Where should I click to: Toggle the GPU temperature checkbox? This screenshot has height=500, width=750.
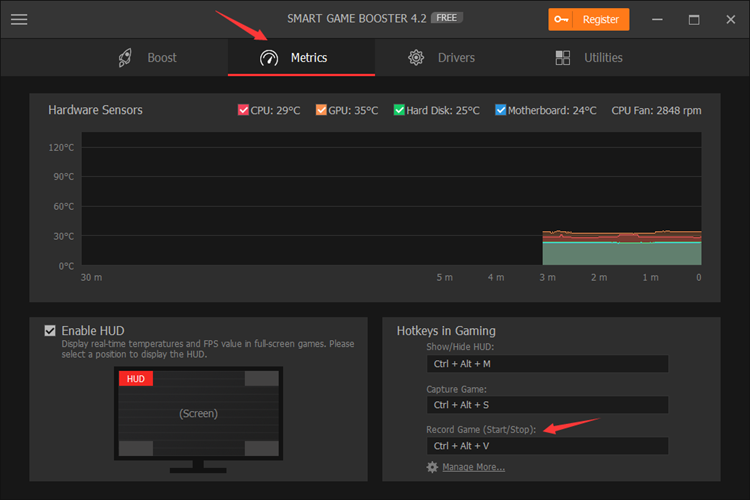(321, 110)
